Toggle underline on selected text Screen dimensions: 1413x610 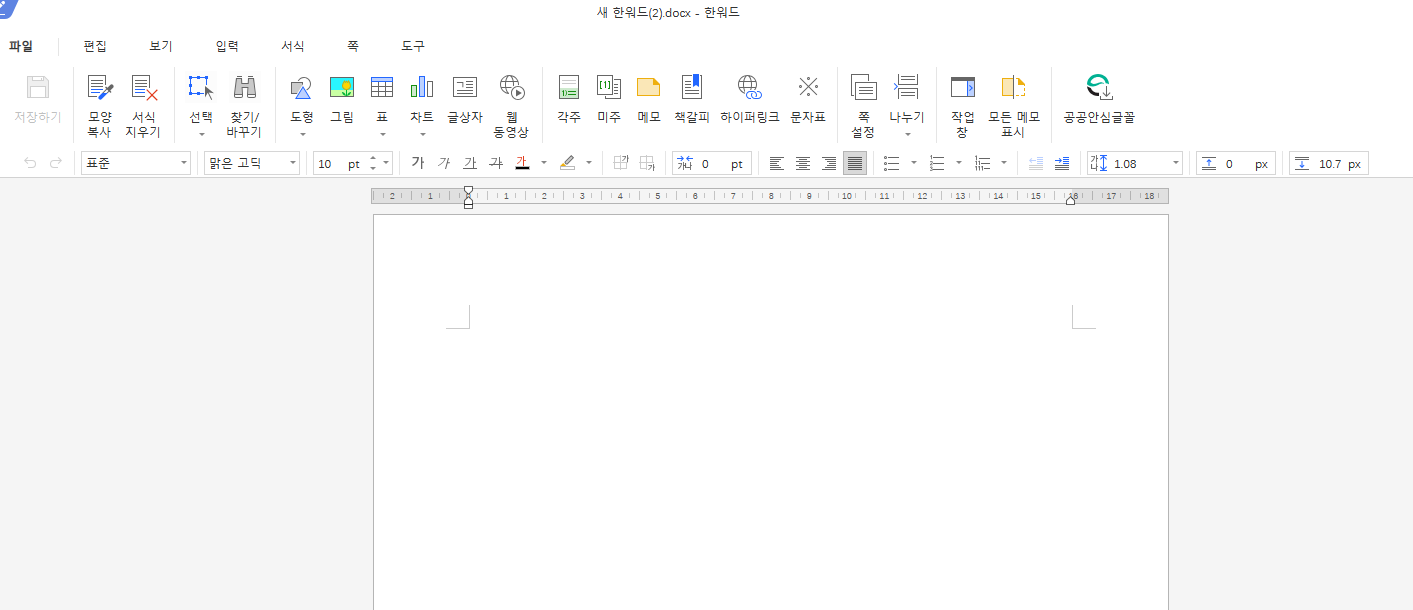click(469, 162)
